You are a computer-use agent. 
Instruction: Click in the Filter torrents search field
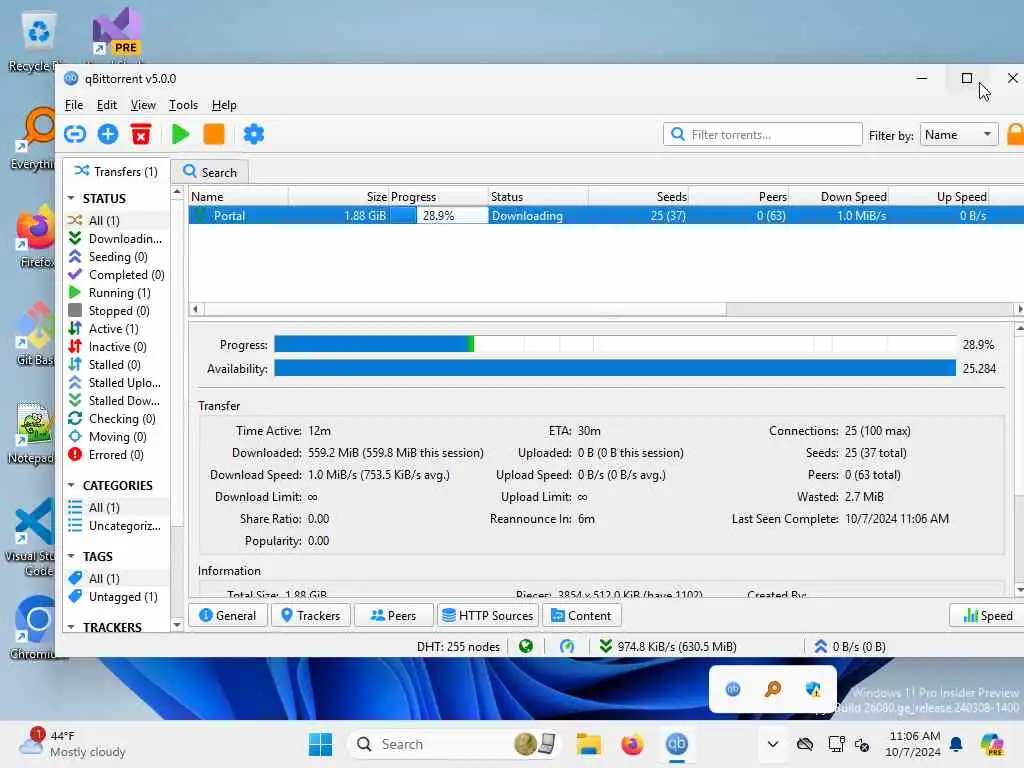click(x=763, y=135)
